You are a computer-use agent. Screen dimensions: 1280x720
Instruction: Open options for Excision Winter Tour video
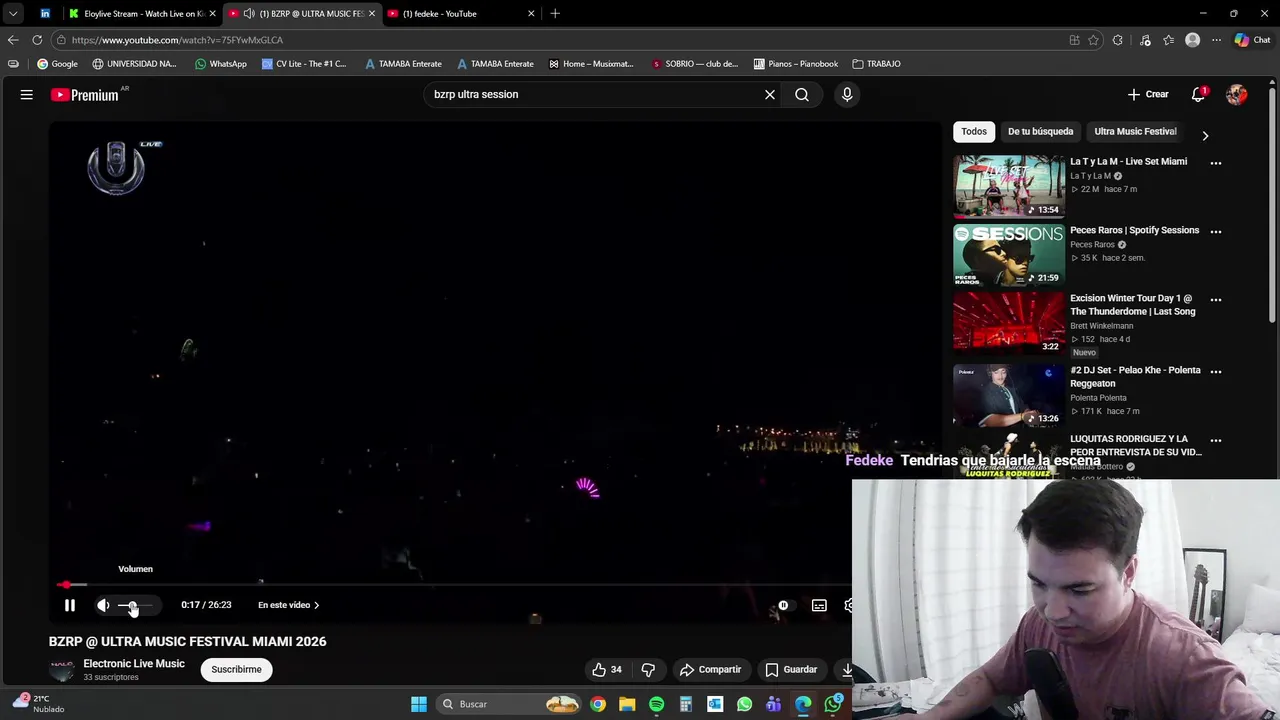(x=1216, y=299)
